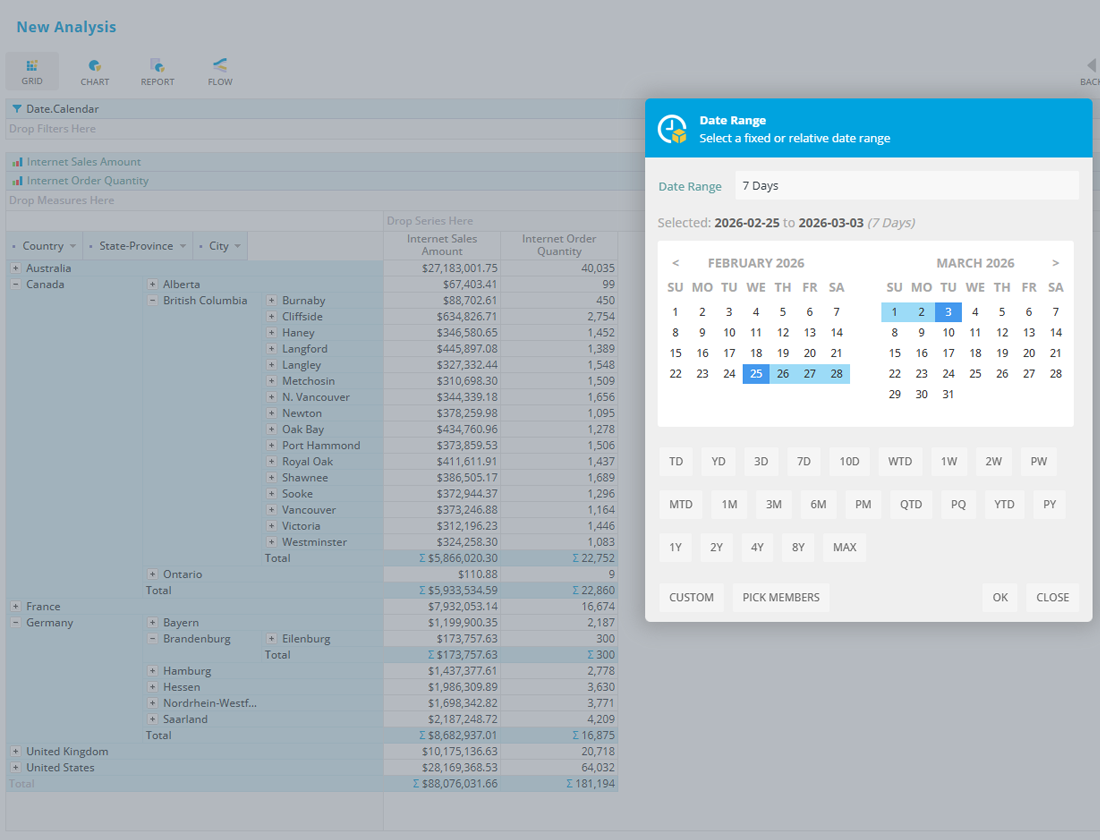Screen dimensions: 1100x840
Task: Open the Country column dropdown
Action: [x=73, y=246]
